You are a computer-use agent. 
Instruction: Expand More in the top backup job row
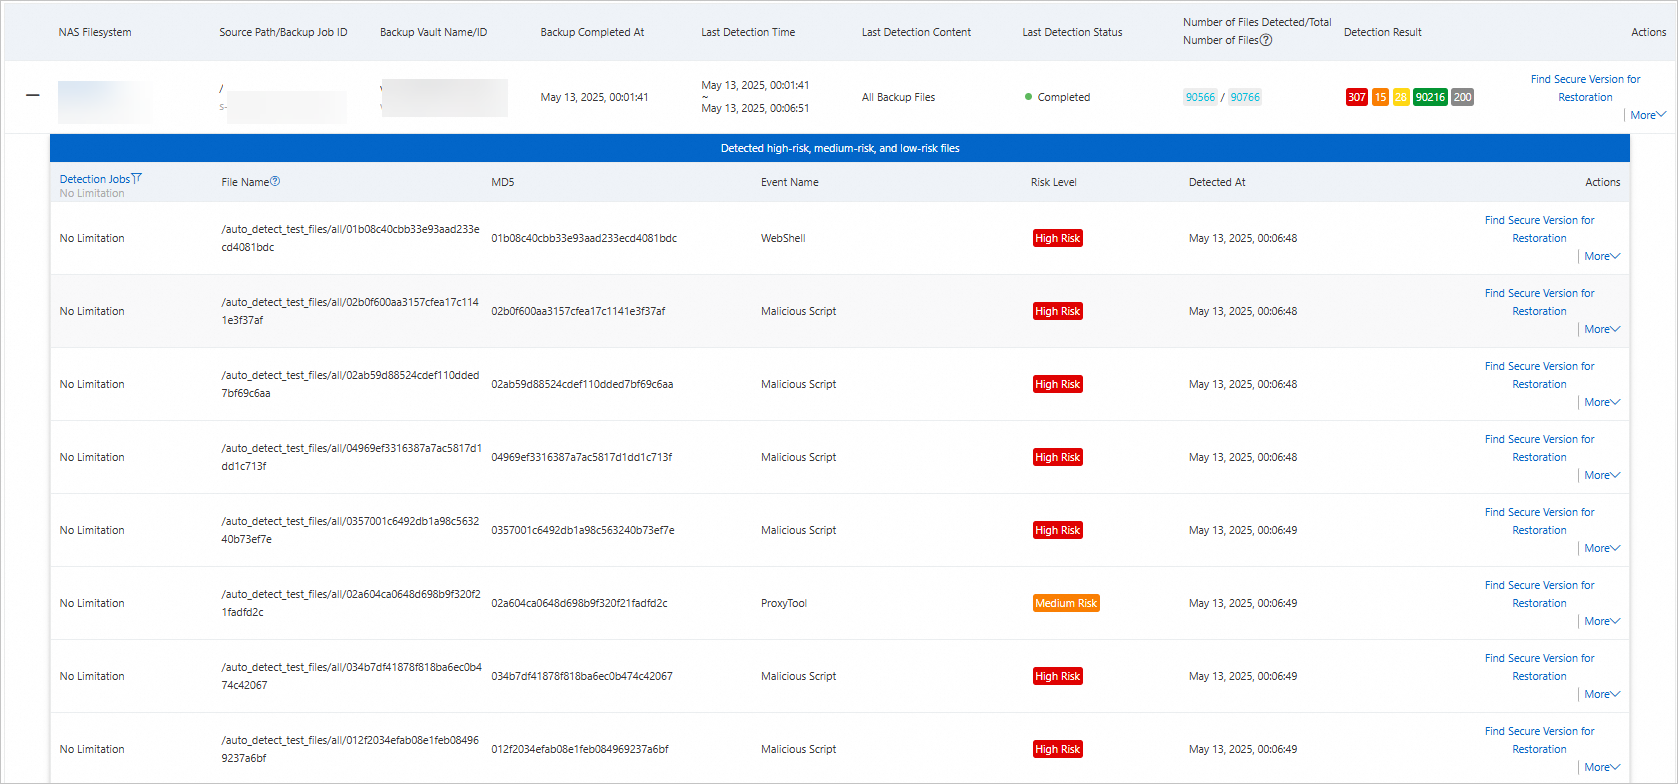click(1648, 115)
